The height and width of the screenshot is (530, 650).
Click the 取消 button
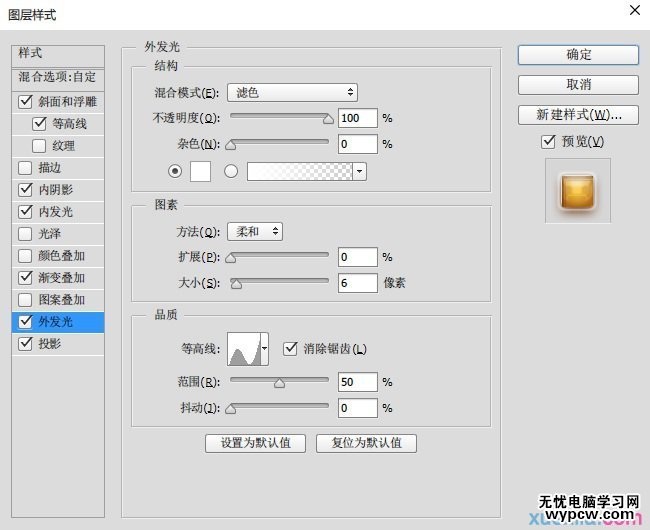(578, 85)
